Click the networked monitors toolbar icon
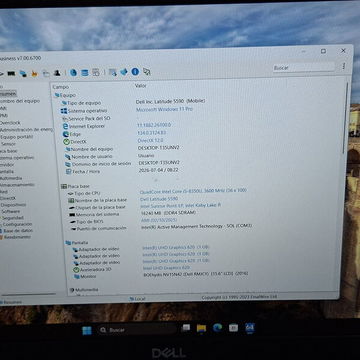The width and height of the screenshot is (360, 360). (23, 73)
